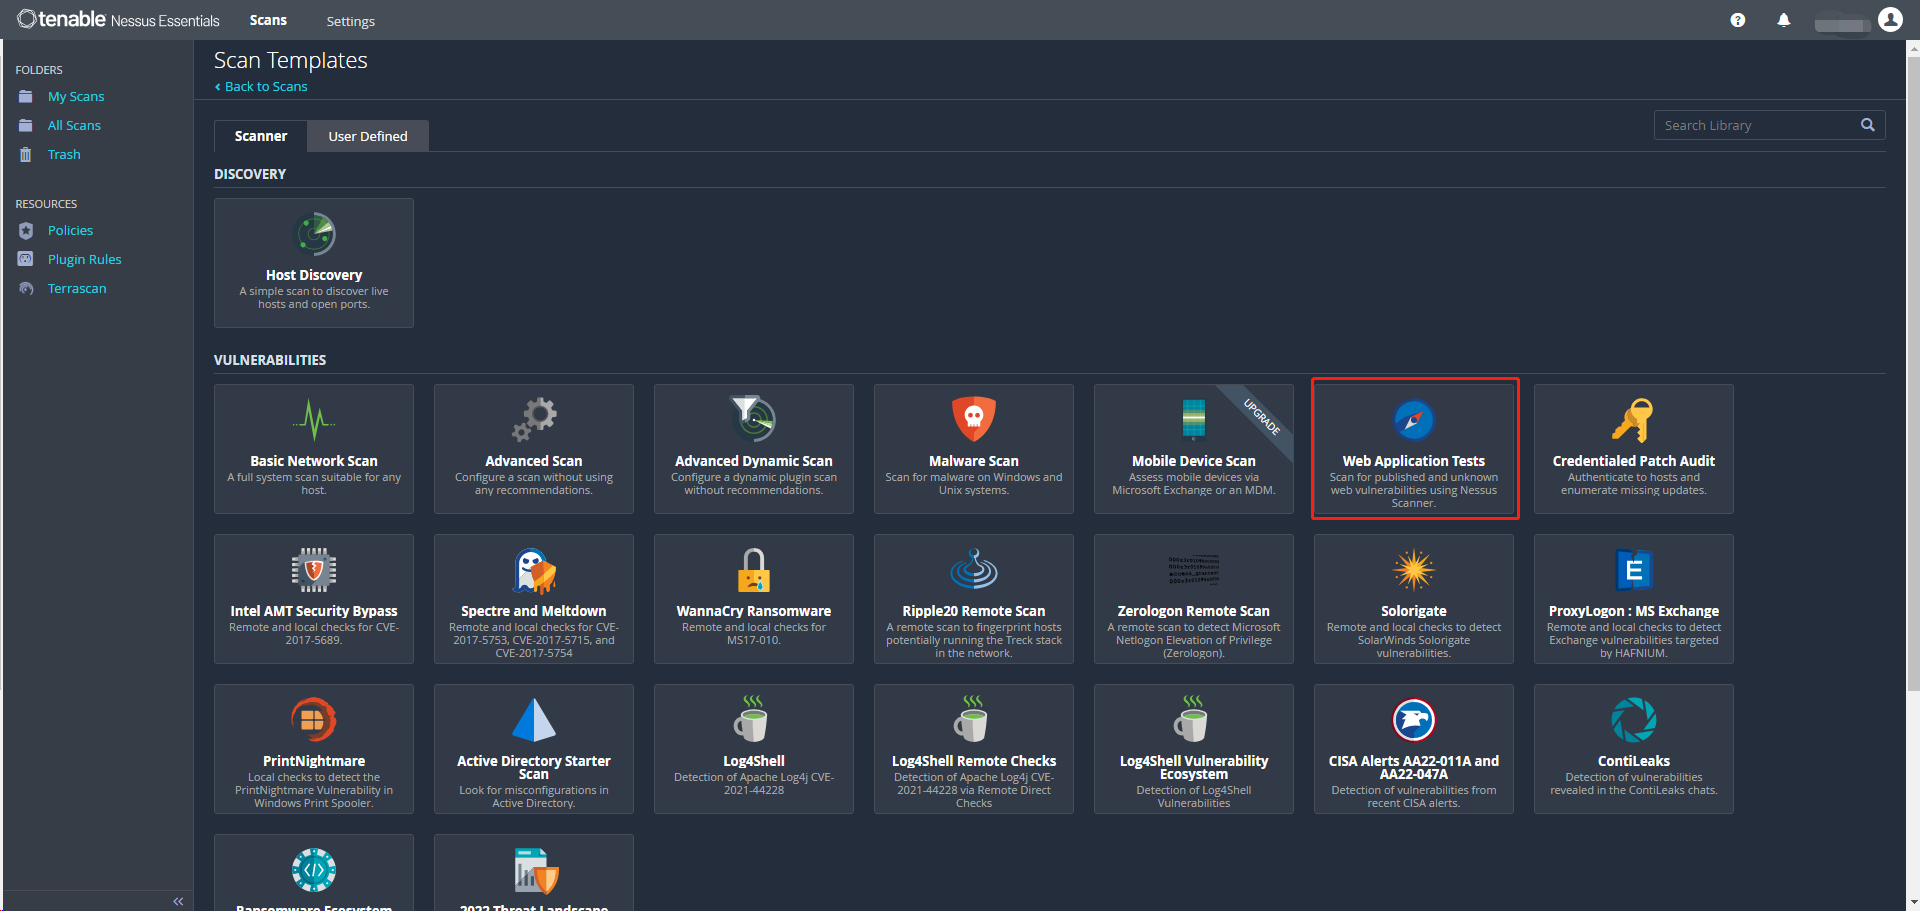The height and width of the screenshot is (911, 1920).
Task: Open the help question mark icon
Action: 1738,20
